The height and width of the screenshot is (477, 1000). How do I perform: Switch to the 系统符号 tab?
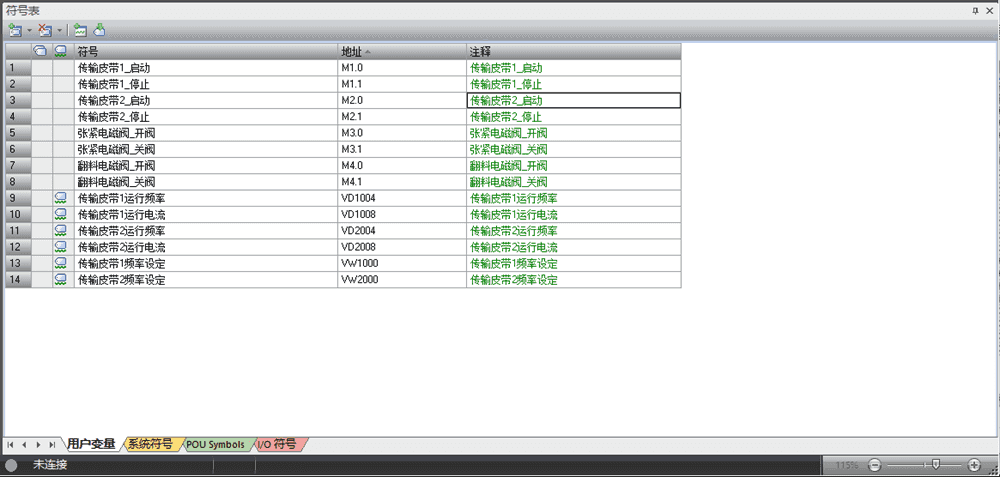[x=150, y=444]
